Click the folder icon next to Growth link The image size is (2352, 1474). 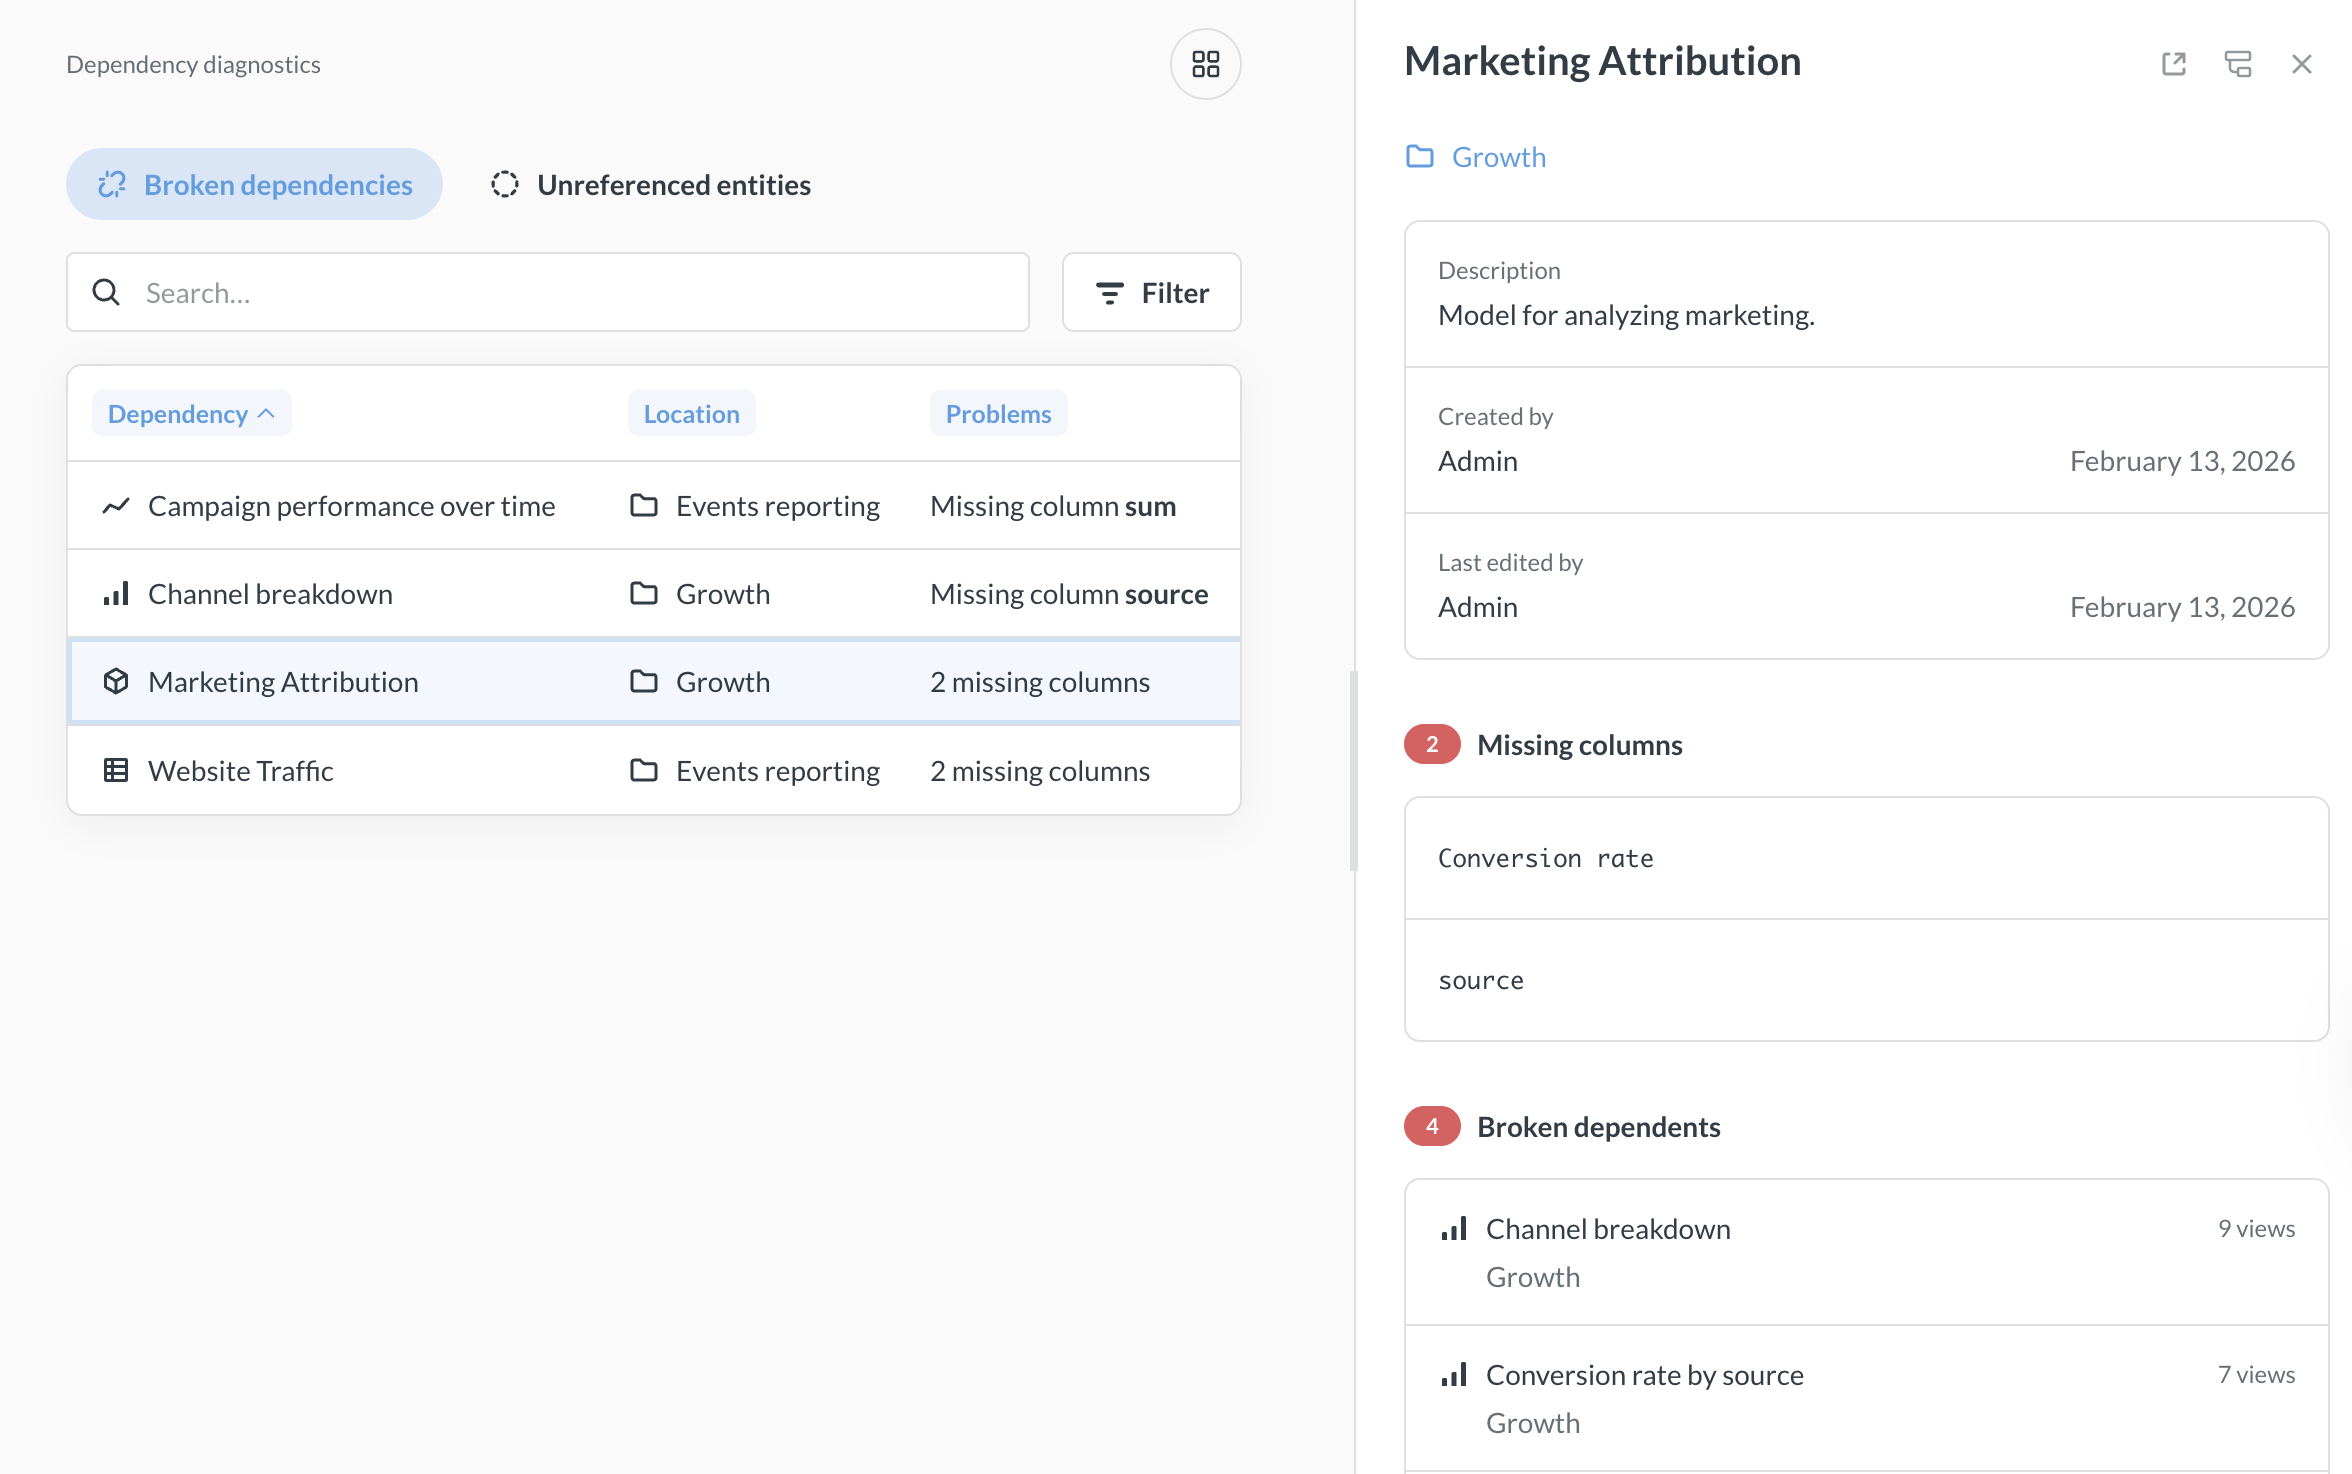pos(1419,157)
